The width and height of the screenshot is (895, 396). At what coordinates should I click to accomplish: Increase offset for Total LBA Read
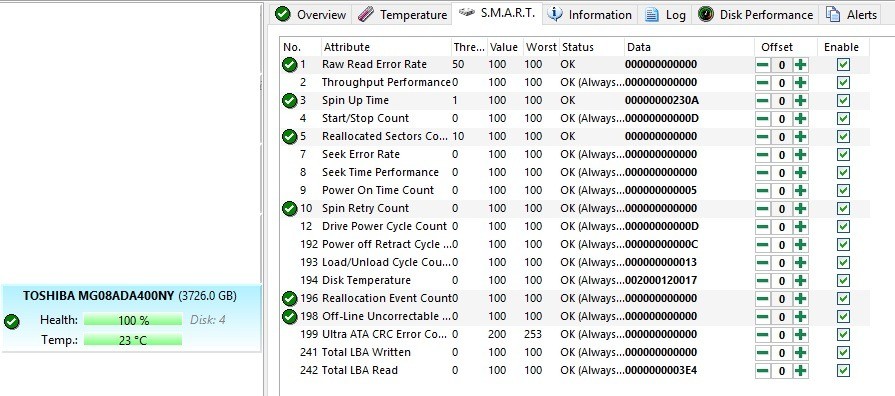[x=801, y=370]
